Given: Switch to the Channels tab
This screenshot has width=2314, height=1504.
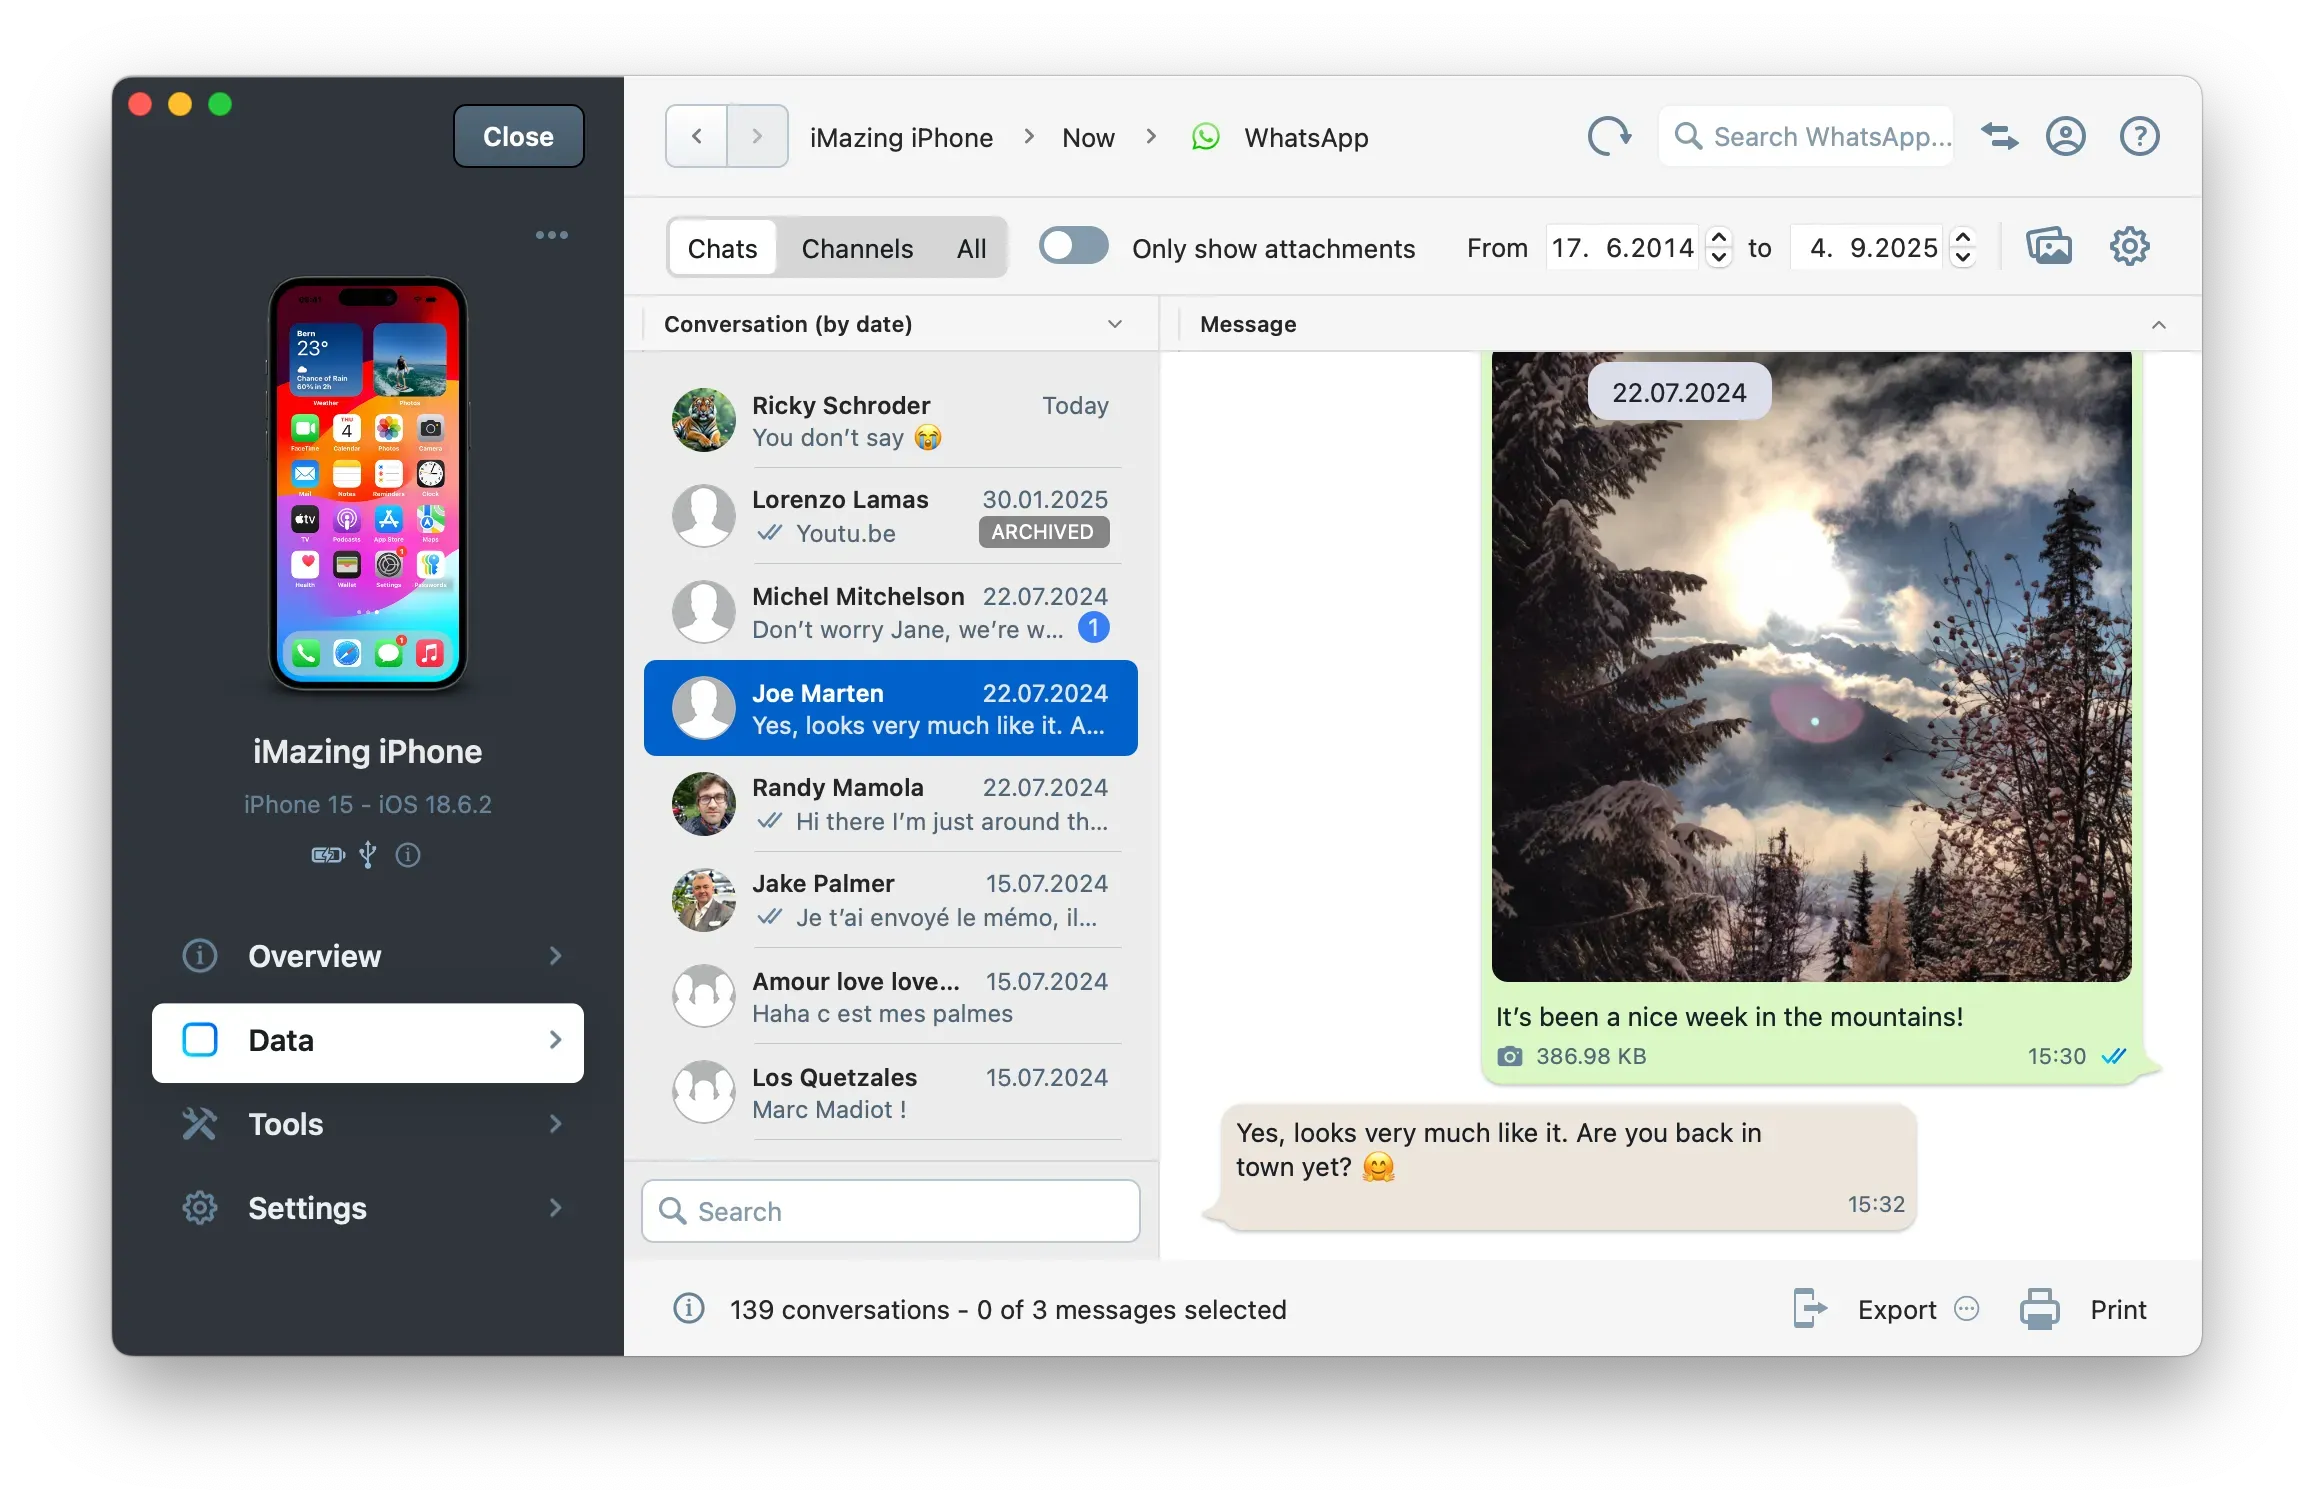Looking at the screenshot, I should (856, 247).
